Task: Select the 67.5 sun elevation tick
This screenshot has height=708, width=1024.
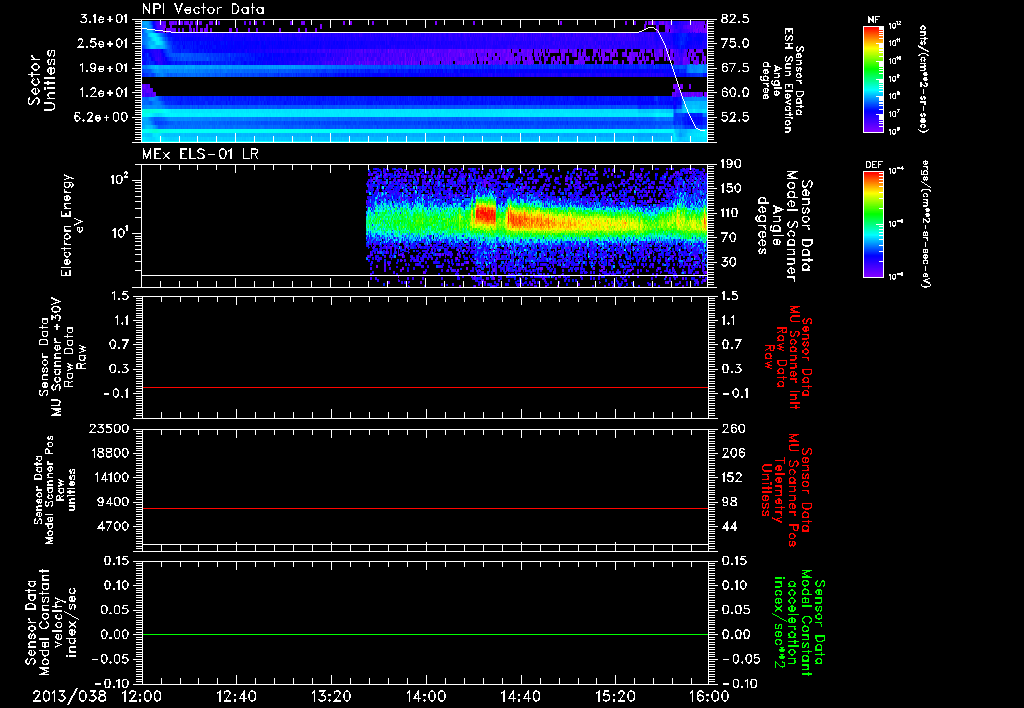Action: (735, 68)
